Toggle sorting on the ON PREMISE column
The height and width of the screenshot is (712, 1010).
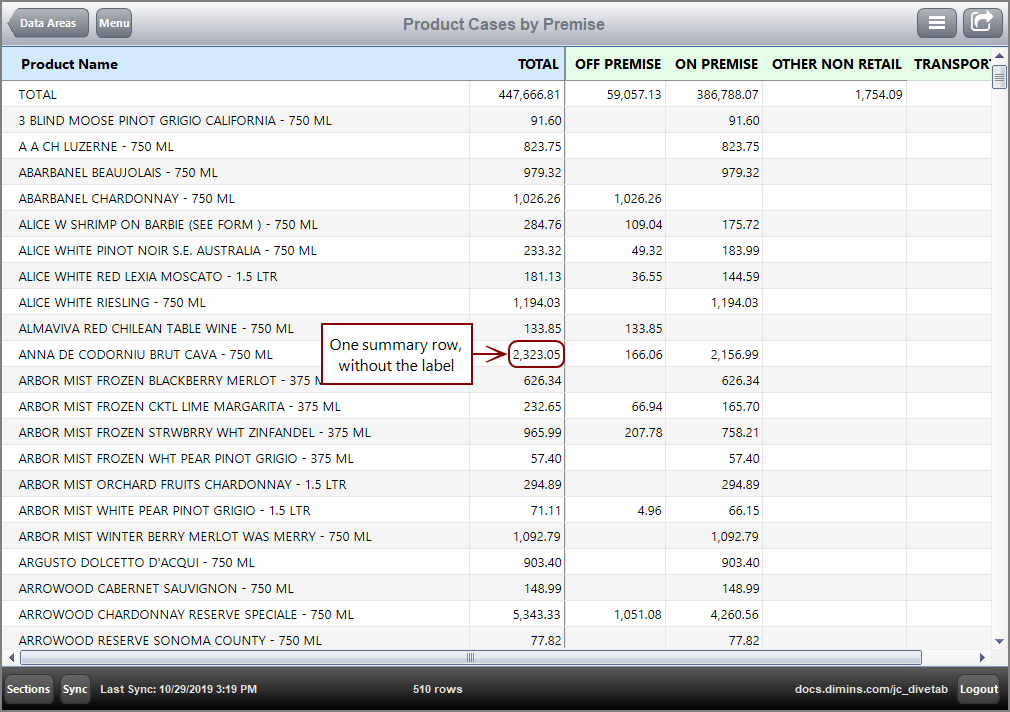point(716,64)
